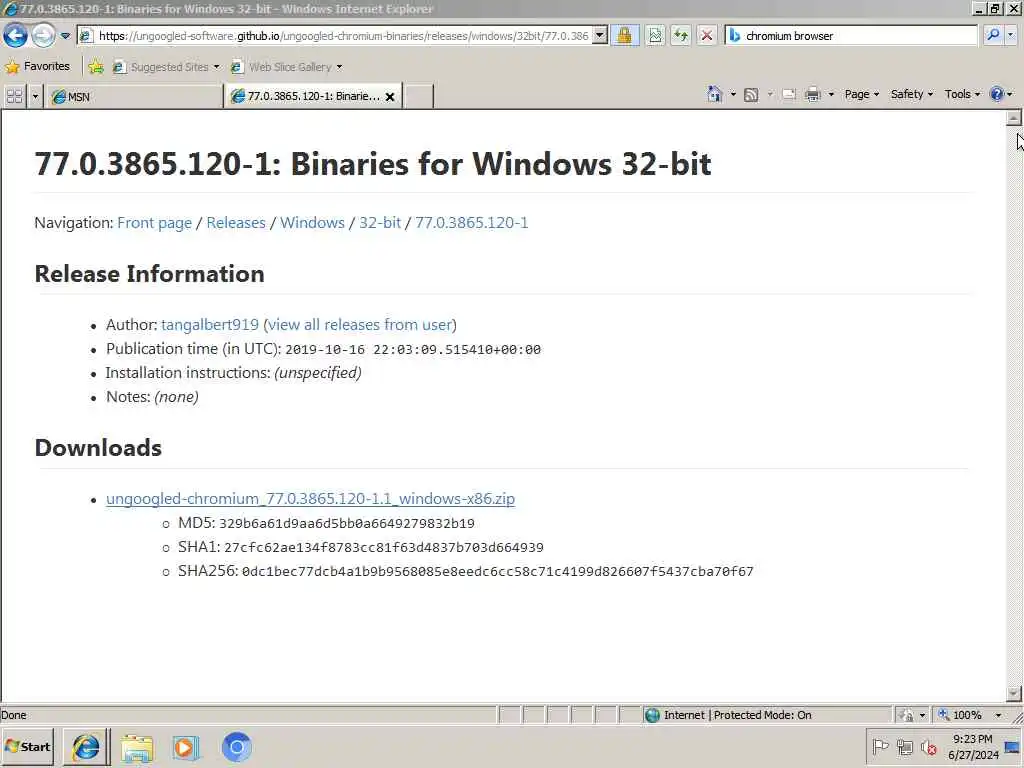Expand the zoom level dropdown arrow
The width and height of the screenshot is (1024, 768).
point(998,715)
